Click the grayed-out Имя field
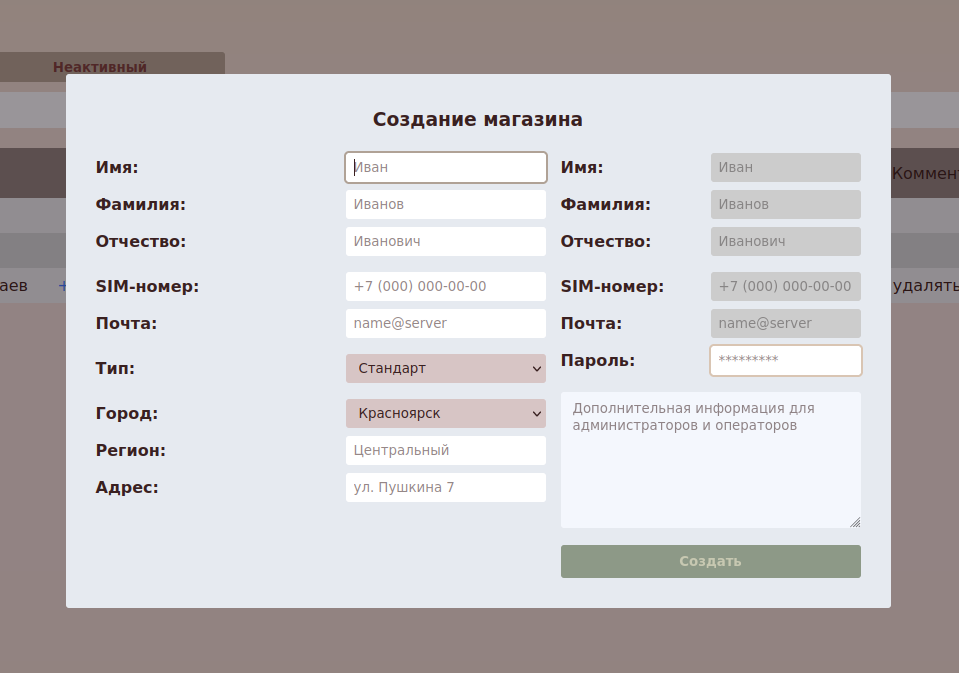This screenshot has height=673, width=959. point(785,168)
